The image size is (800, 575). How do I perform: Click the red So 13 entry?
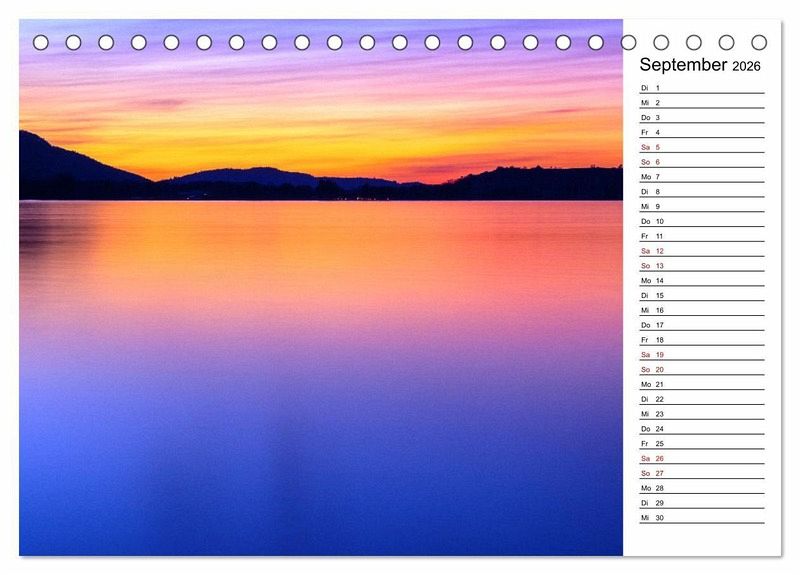tap(701, 266)
